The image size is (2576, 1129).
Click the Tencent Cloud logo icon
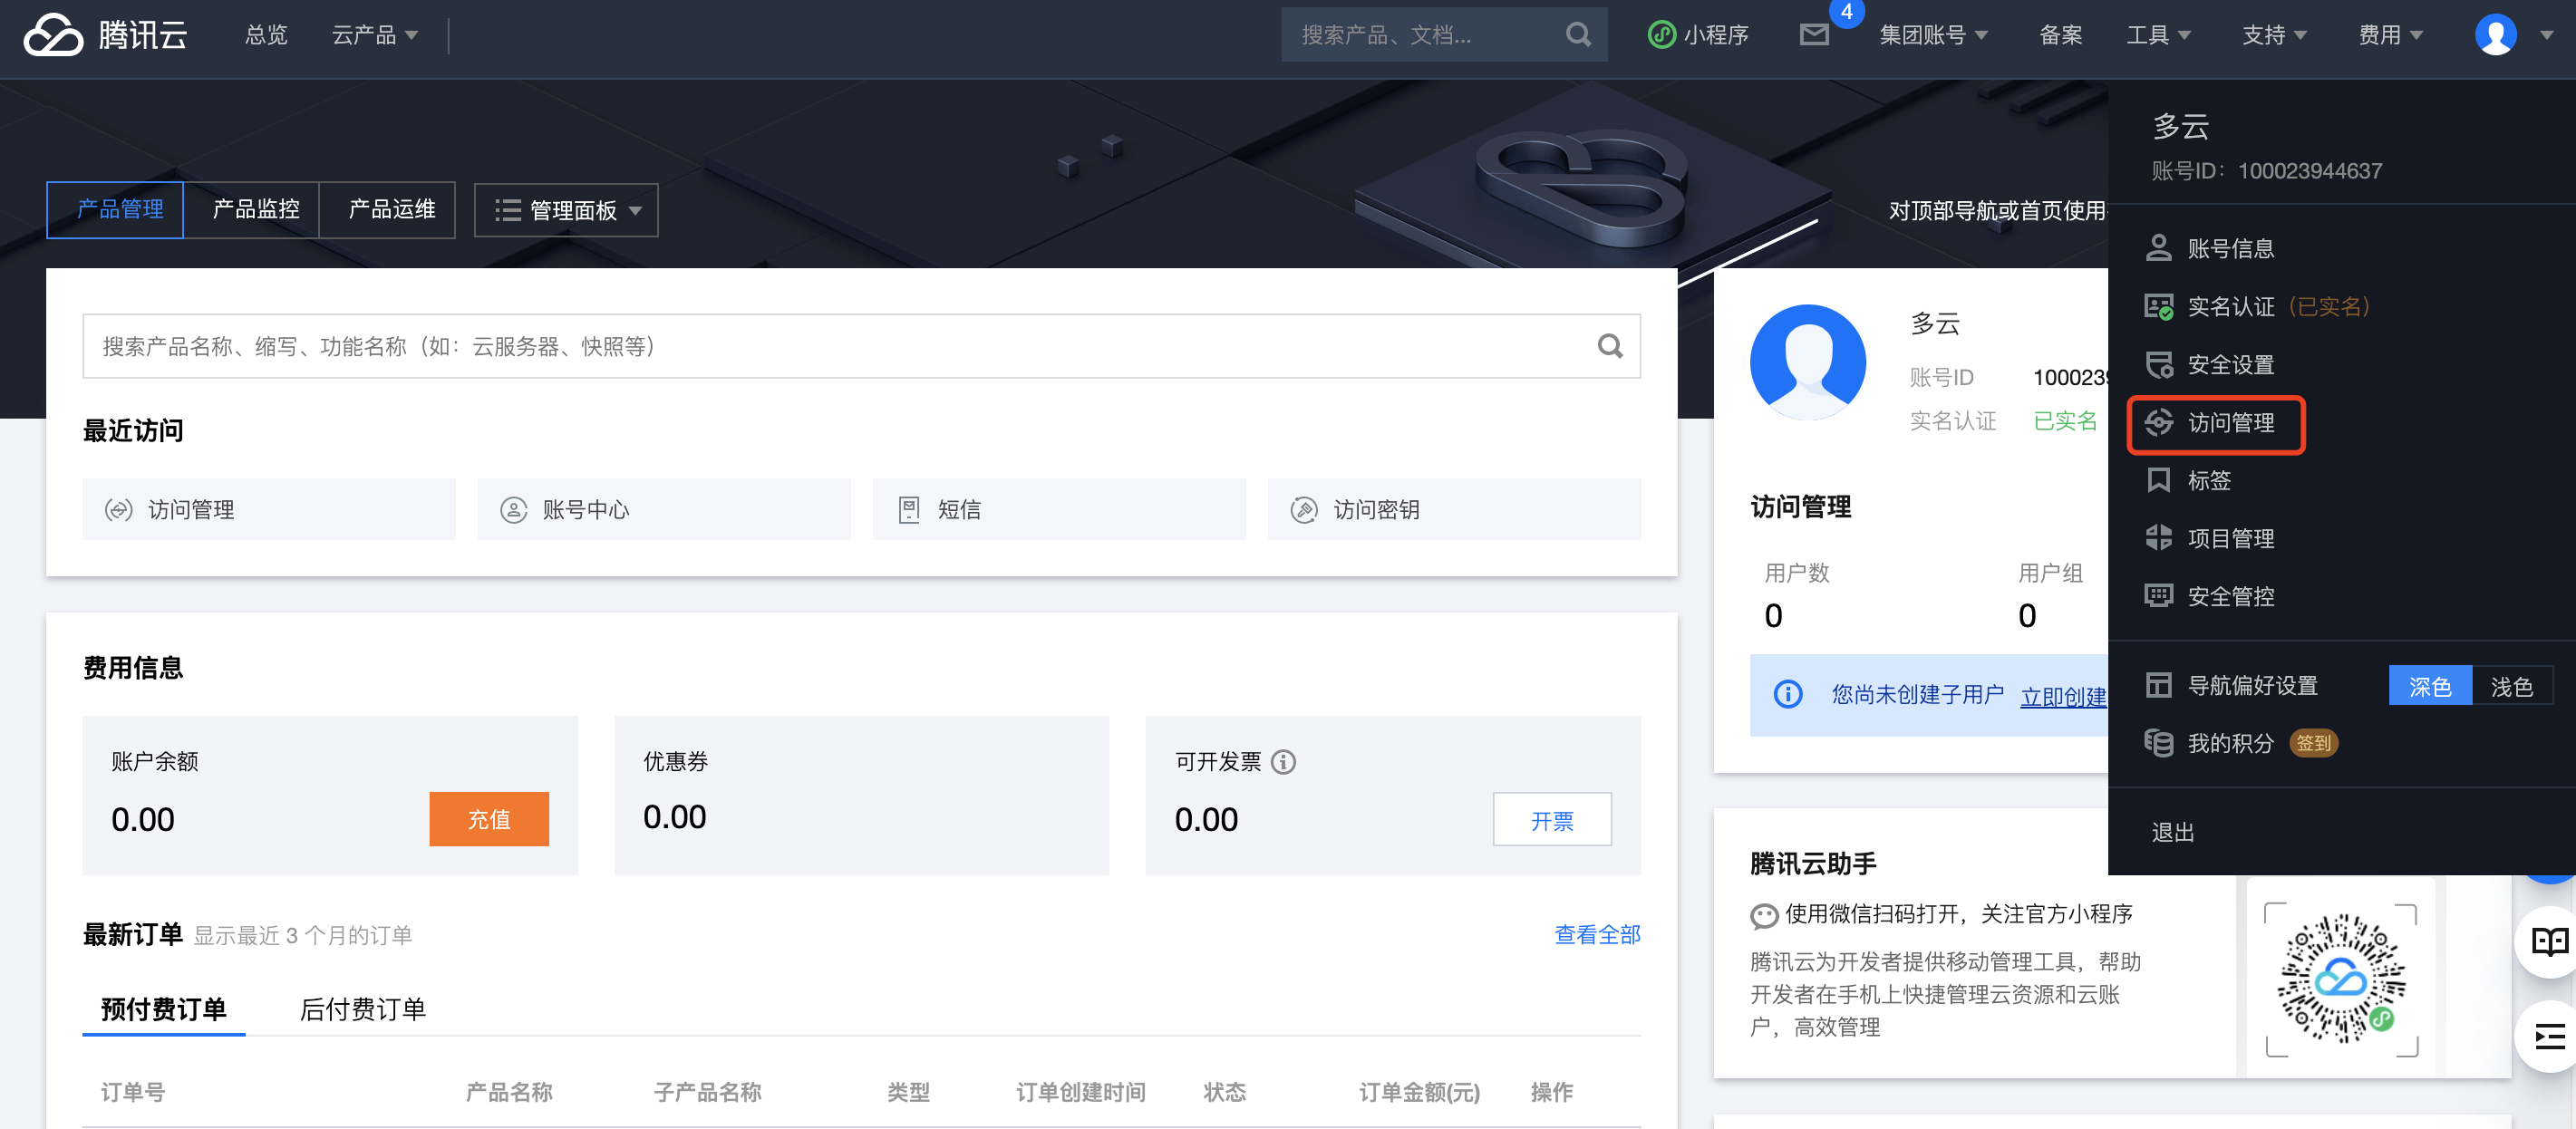53,35
